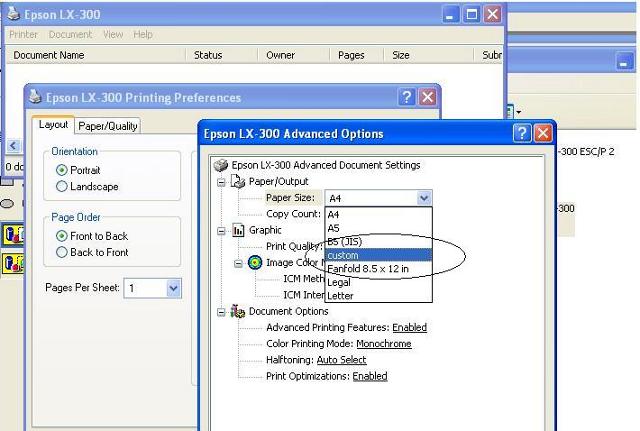This screenshot has width=640, height=431.
Task: Click the Status column header
Action: [222, 55]
